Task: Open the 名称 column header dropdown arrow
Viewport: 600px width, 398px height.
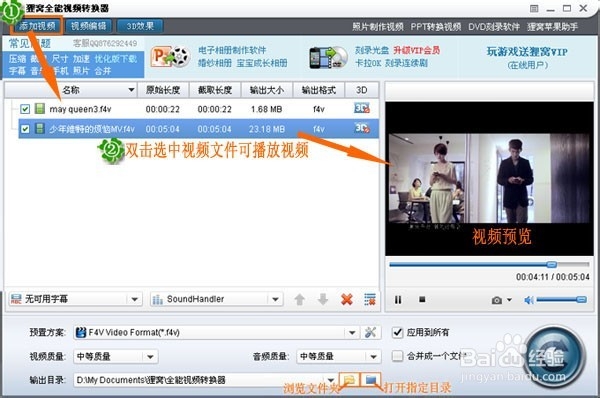Action: [131, 90]
